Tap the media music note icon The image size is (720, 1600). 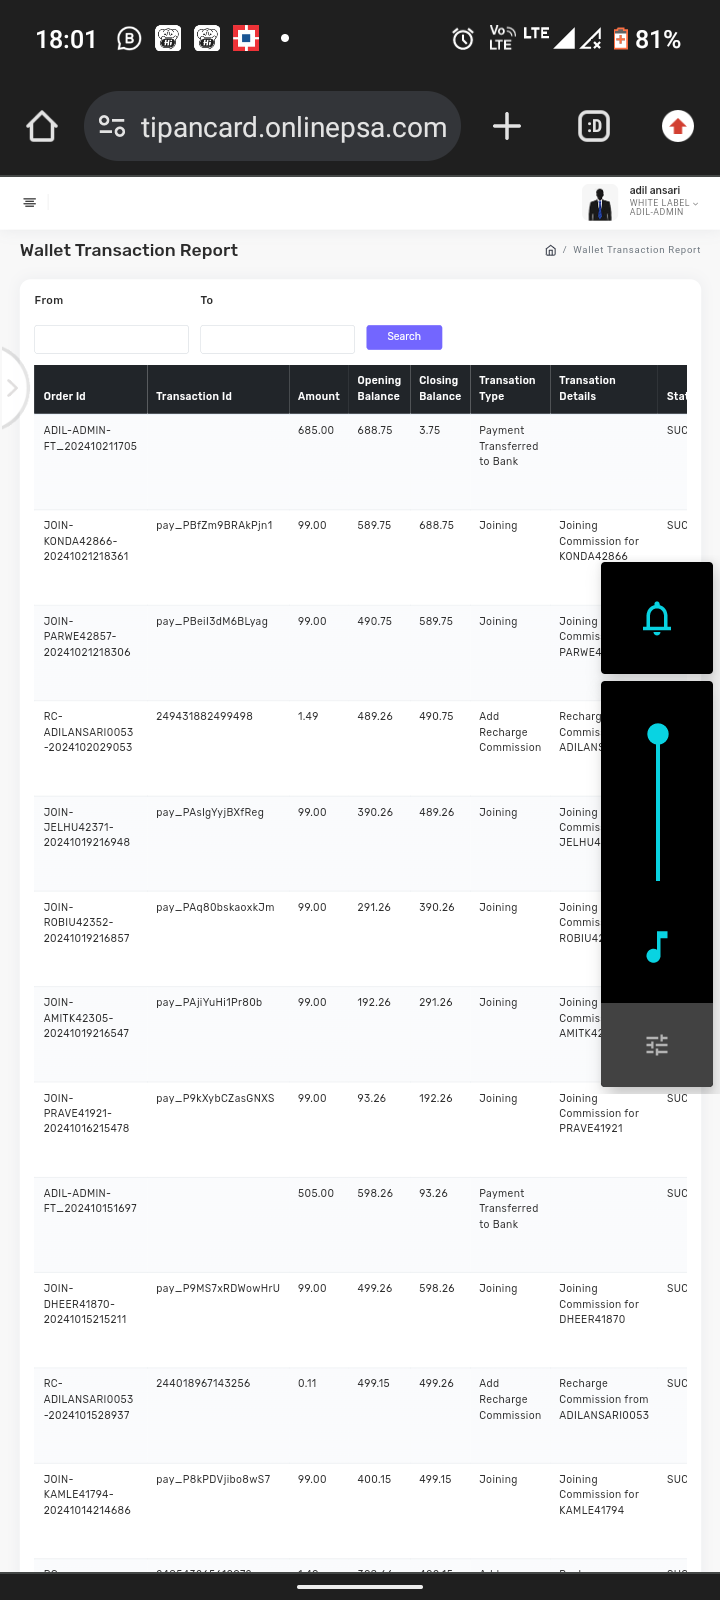coord(657,946)
